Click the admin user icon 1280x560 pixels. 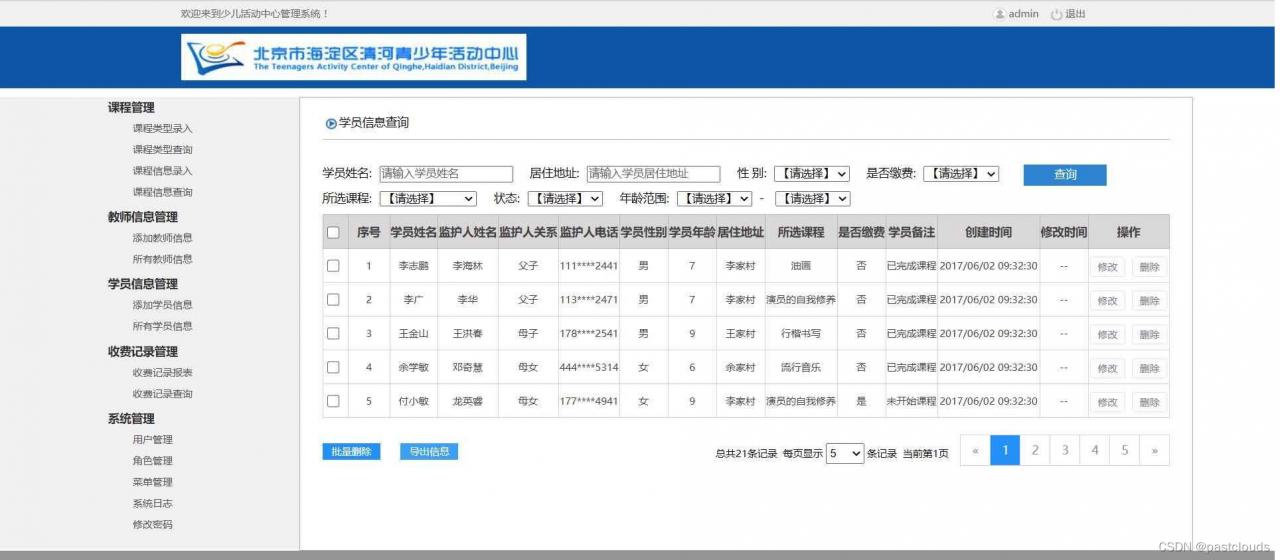pos(999,14)
